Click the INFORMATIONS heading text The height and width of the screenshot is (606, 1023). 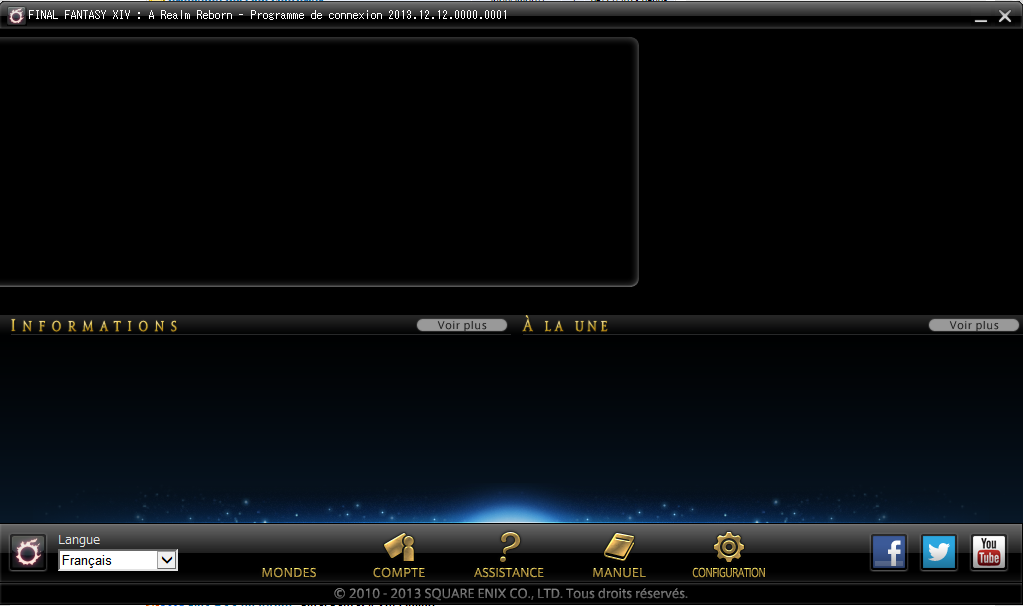pos(95,326)
